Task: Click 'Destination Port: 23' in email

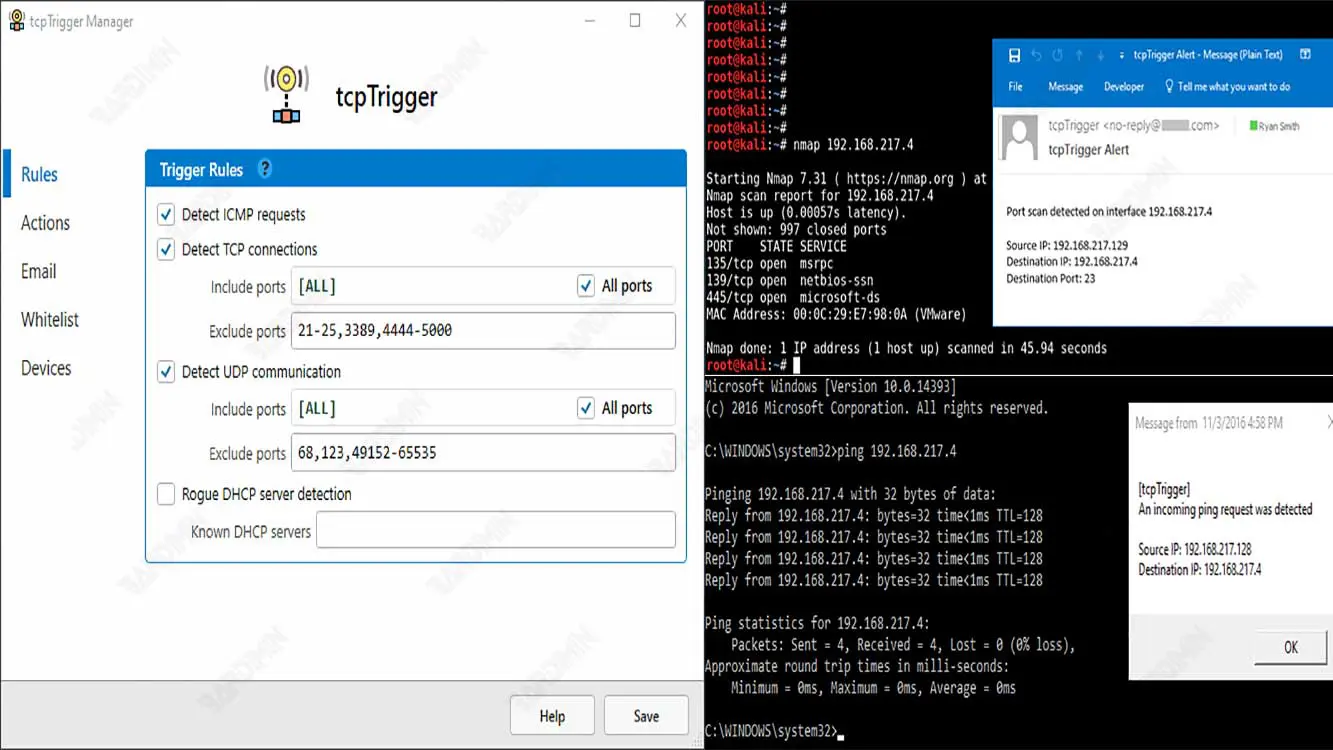Action: [x=1050, y=279]
